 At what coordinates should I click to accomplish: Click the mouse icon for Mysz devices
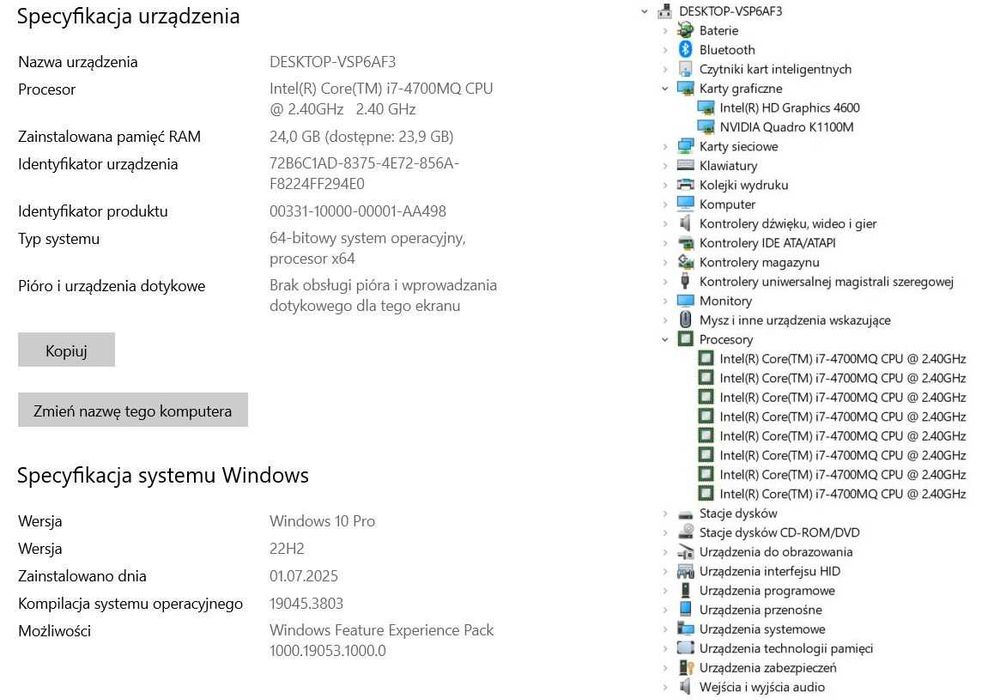(685, 320)
